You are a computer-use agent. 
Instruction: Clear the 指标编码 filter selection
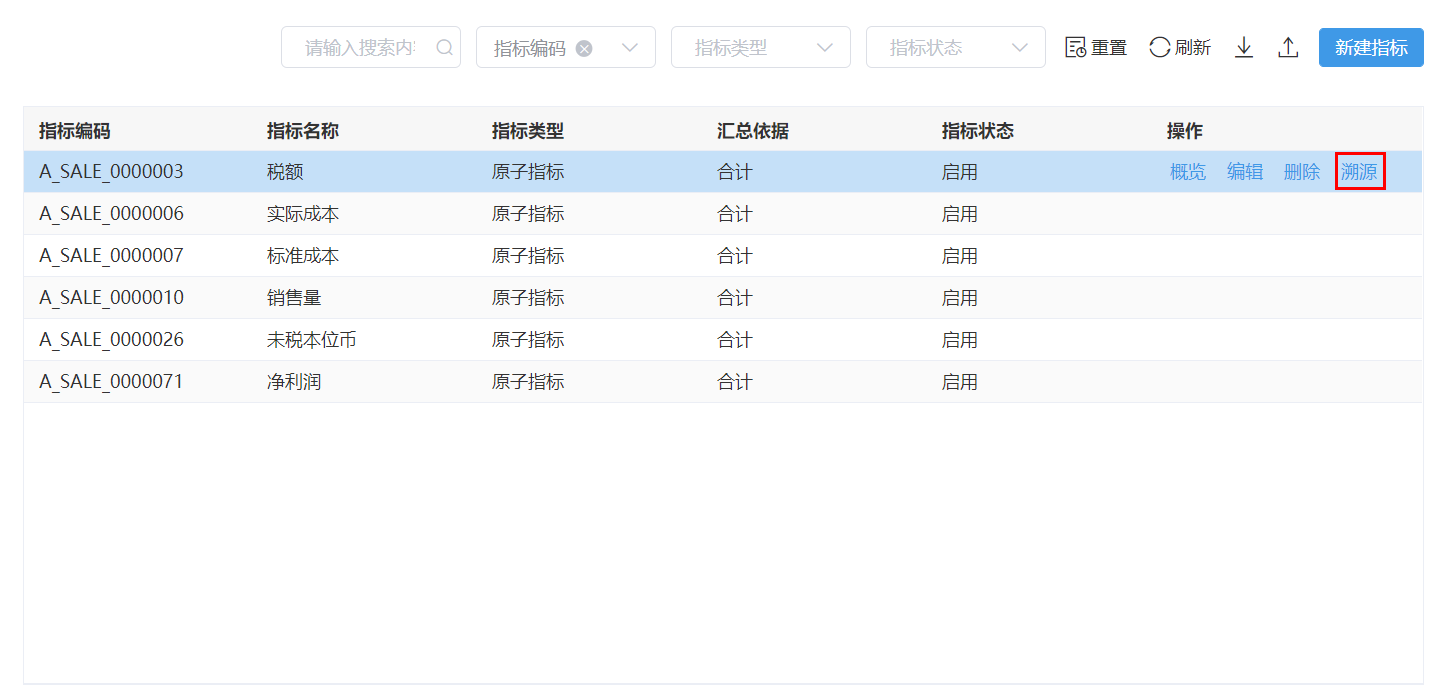584,48
